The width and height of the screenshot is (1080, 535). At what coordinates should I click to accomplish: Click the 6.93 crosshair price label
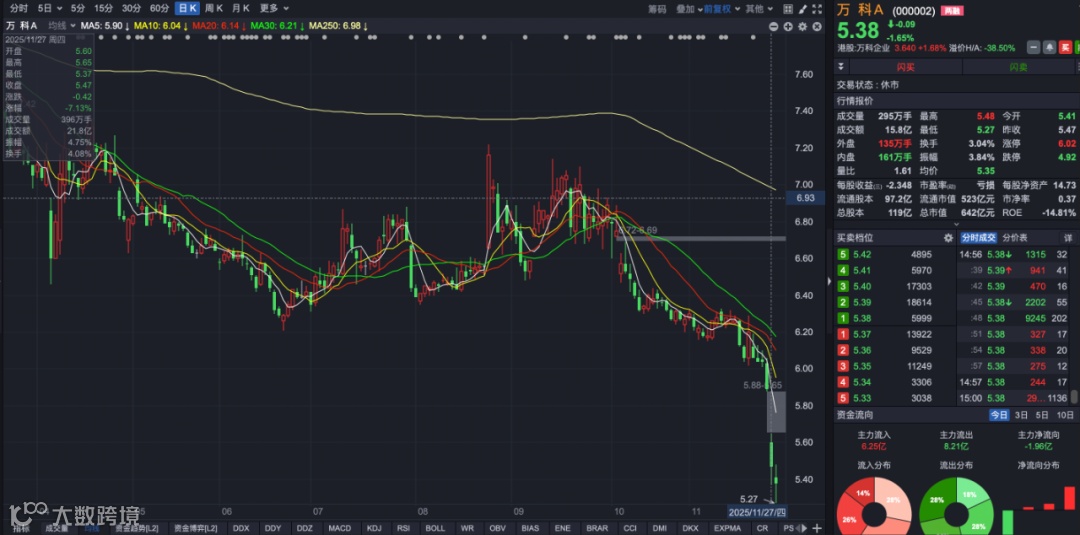coord(804,198)
